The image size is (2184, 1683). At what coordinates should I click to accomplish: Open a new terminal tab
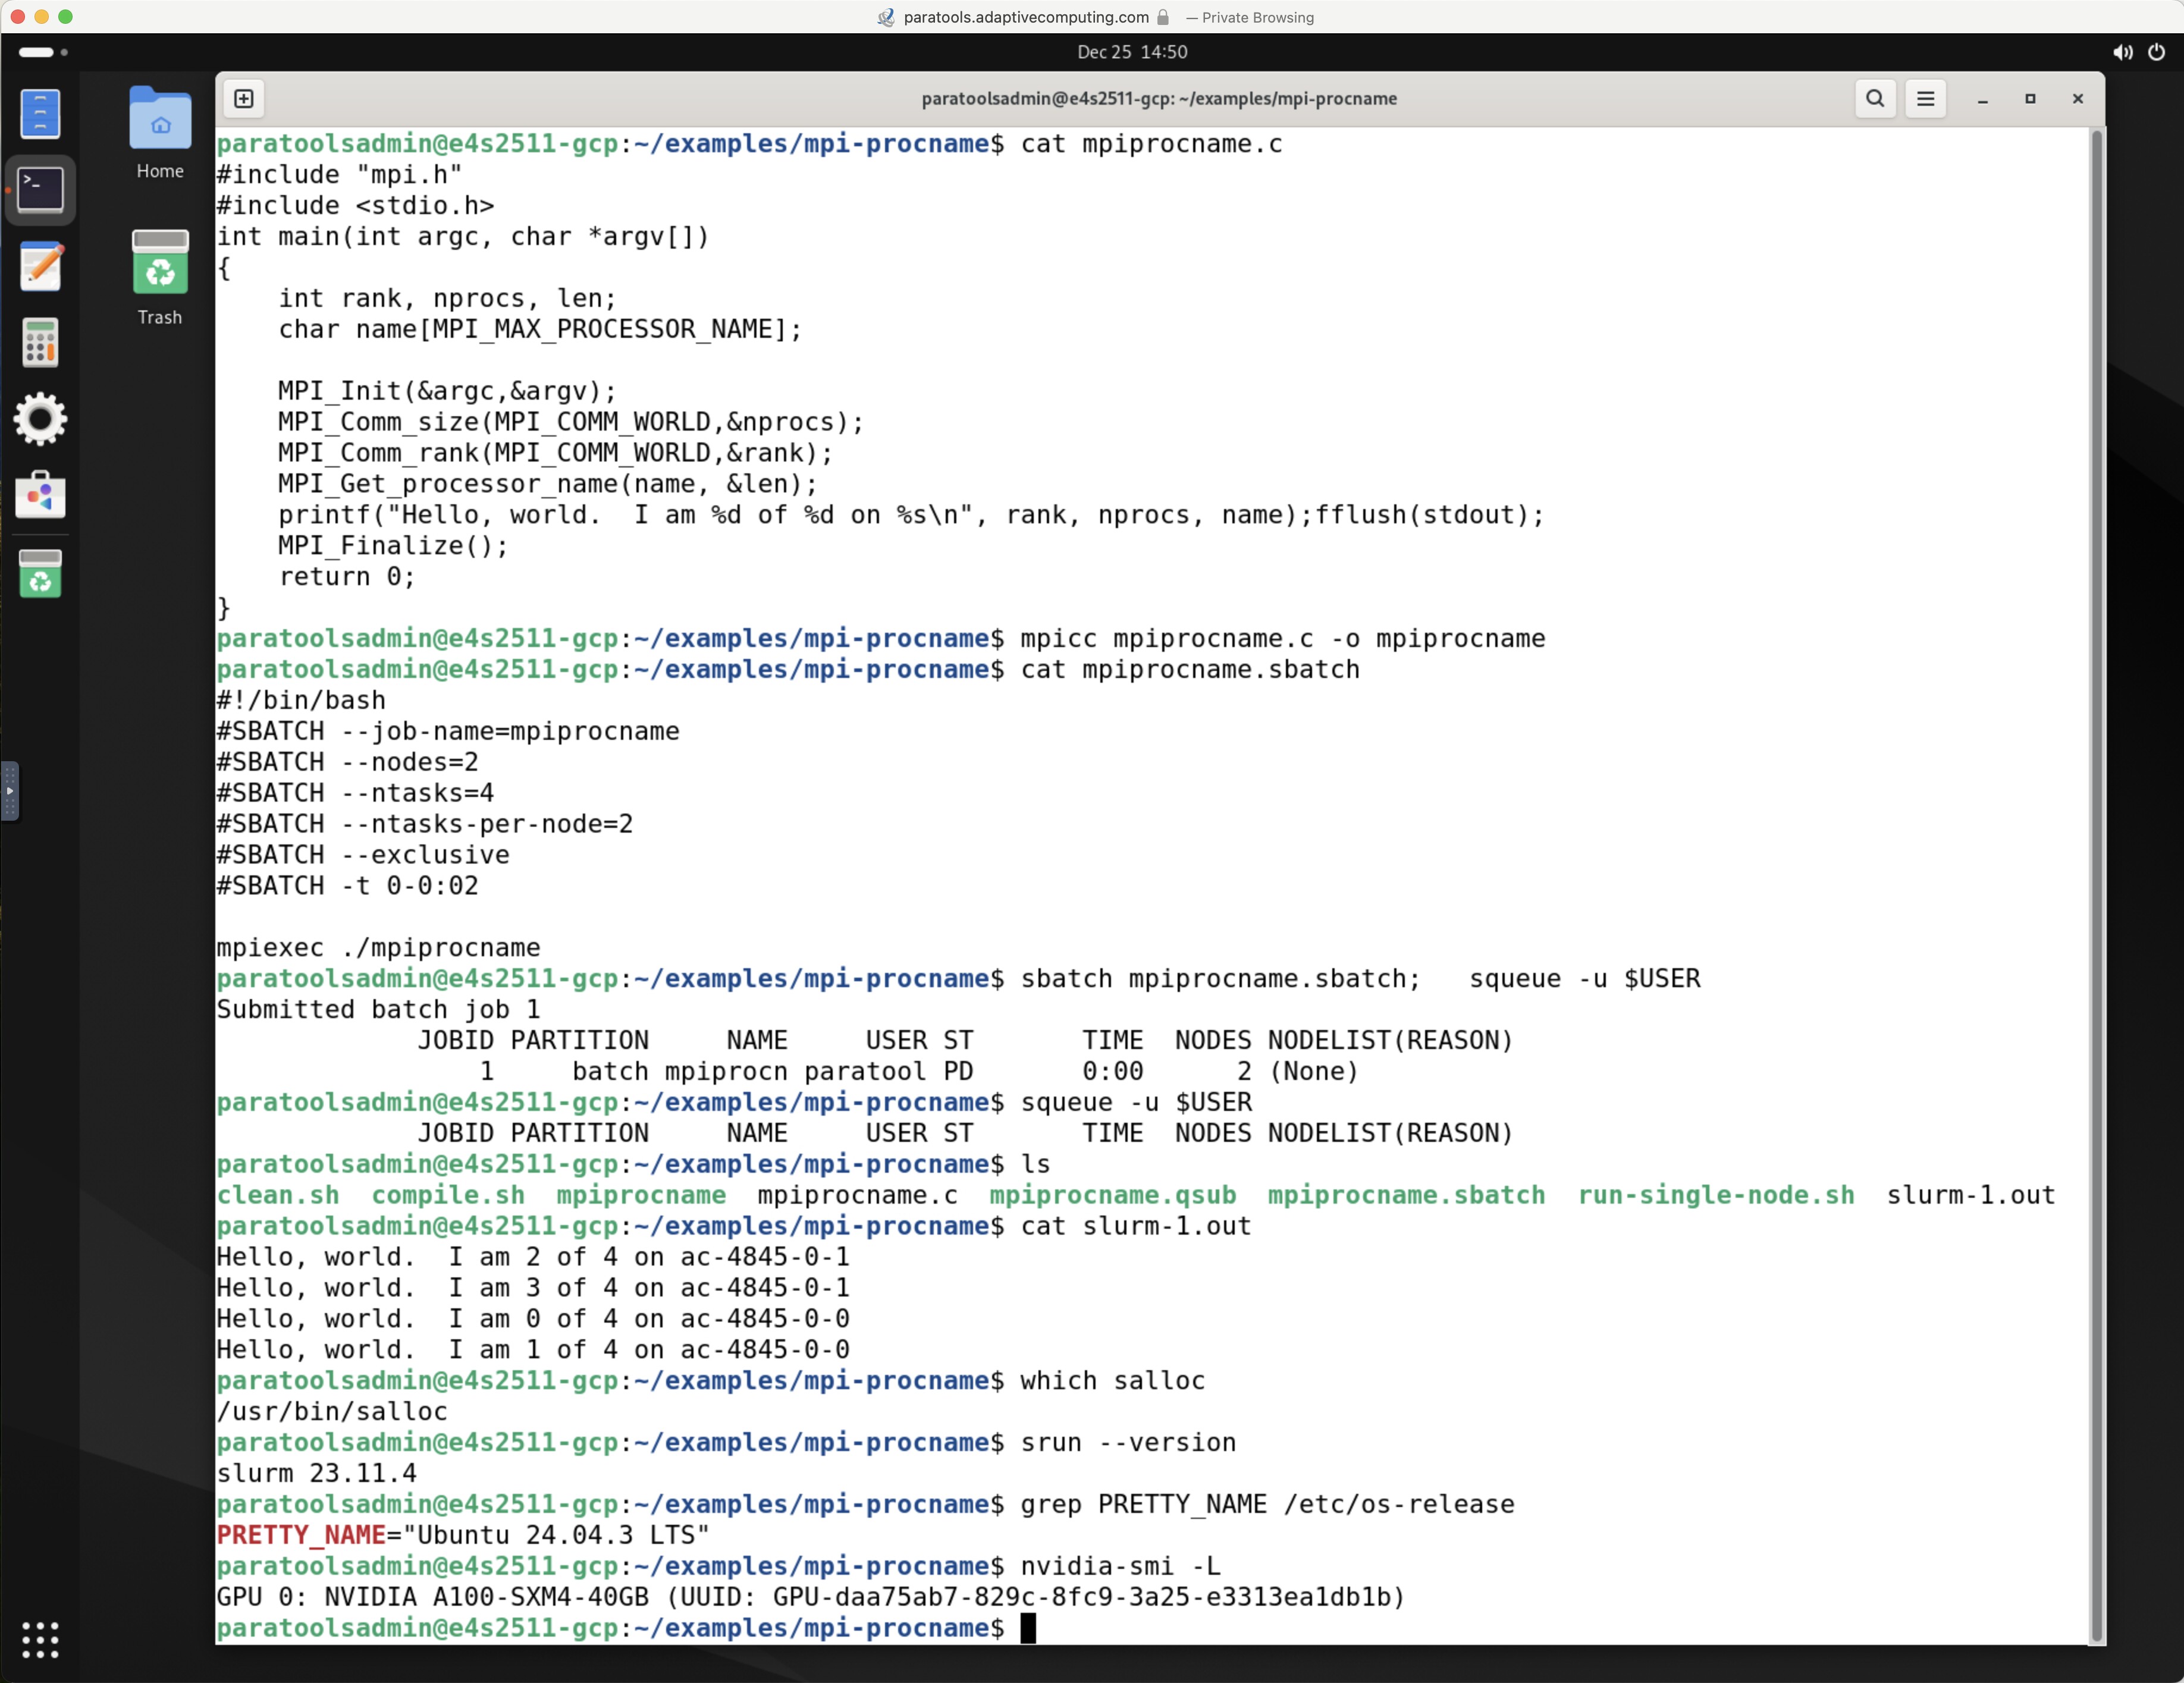click(244, 98)
